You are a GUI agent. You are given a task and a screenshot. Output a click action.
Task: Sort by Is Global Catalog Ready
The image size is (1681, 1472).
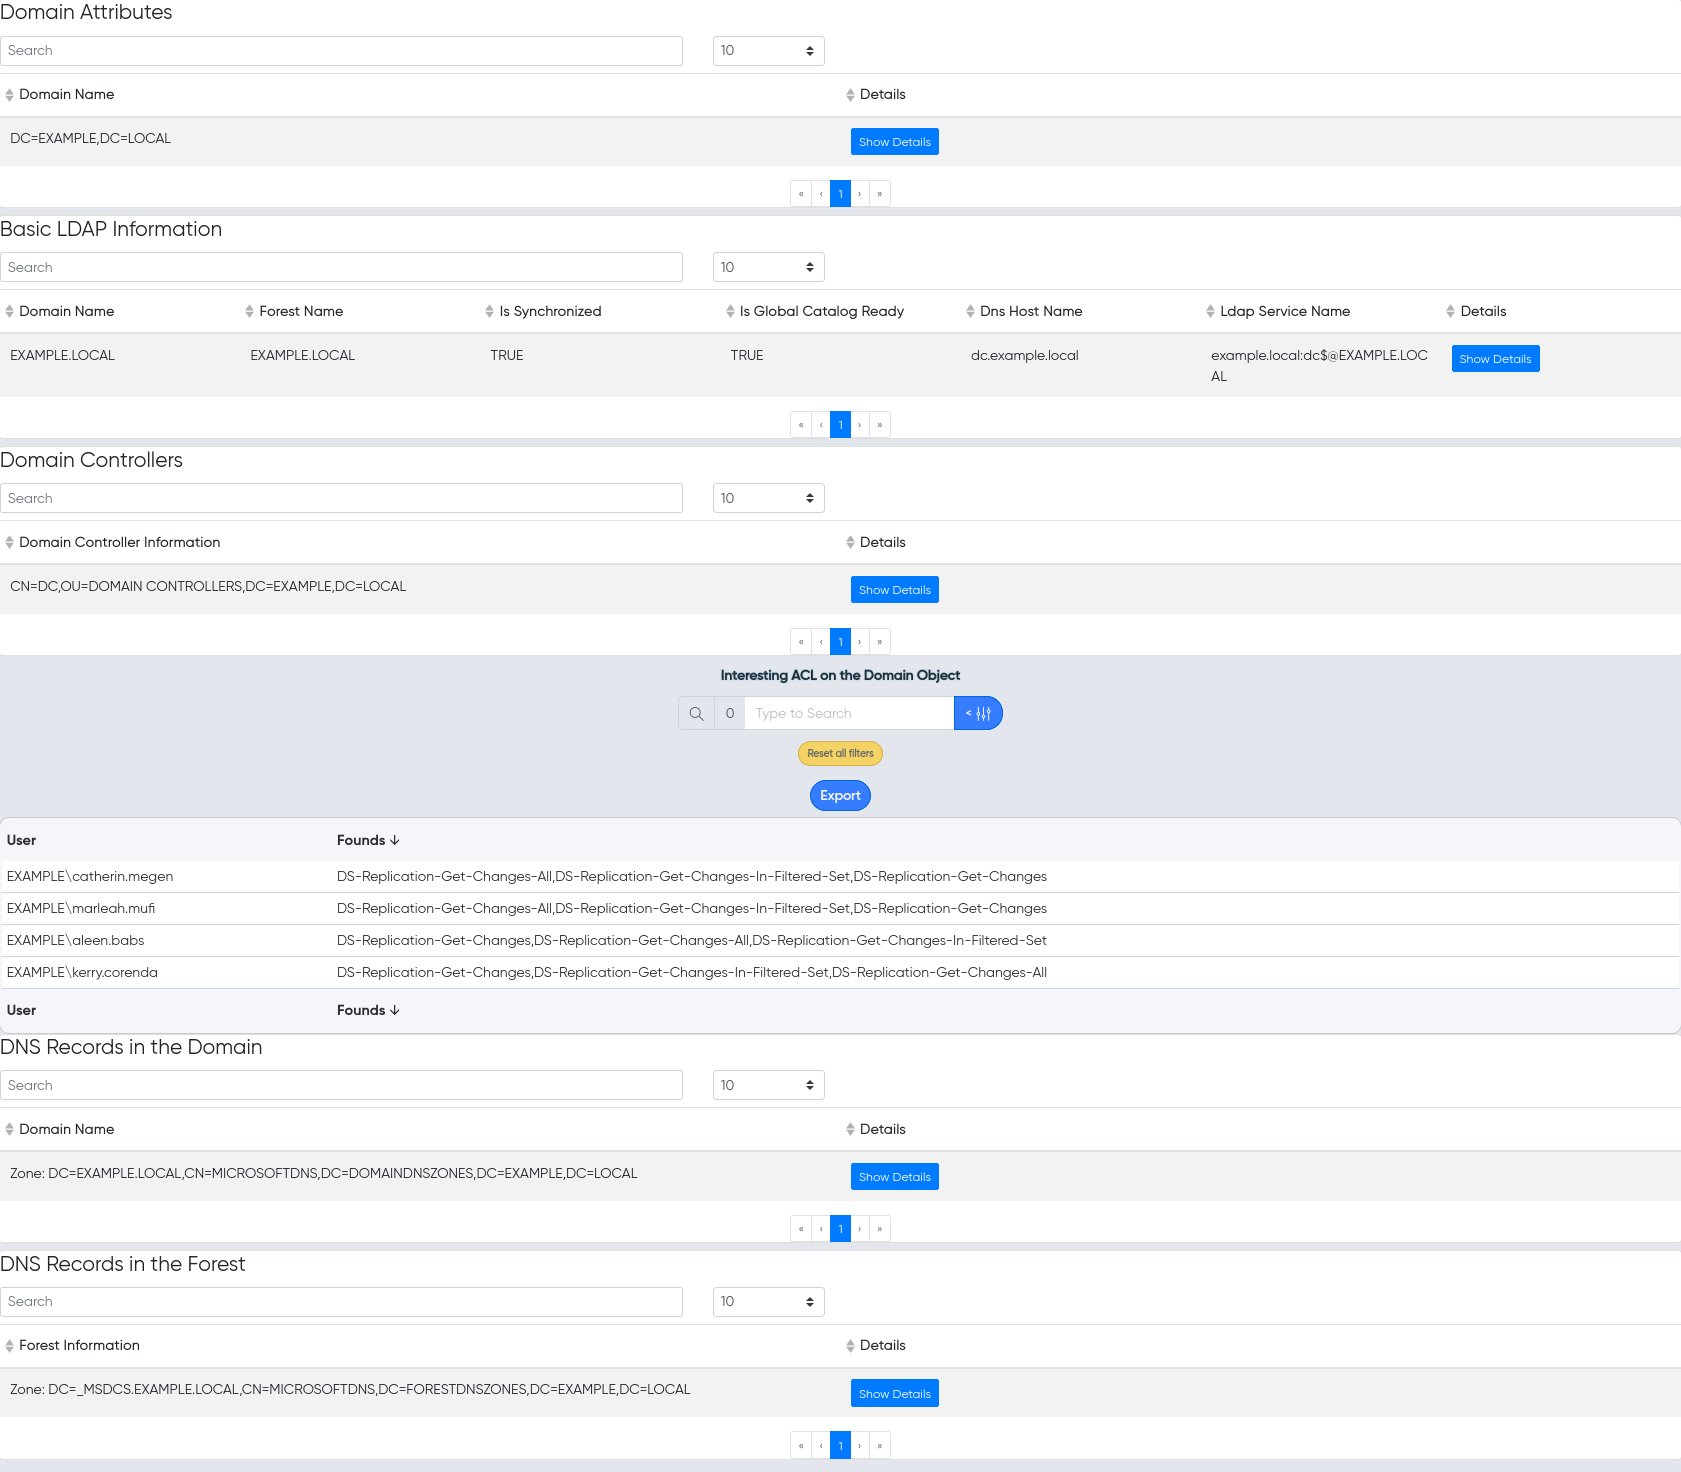pos(815,312)
